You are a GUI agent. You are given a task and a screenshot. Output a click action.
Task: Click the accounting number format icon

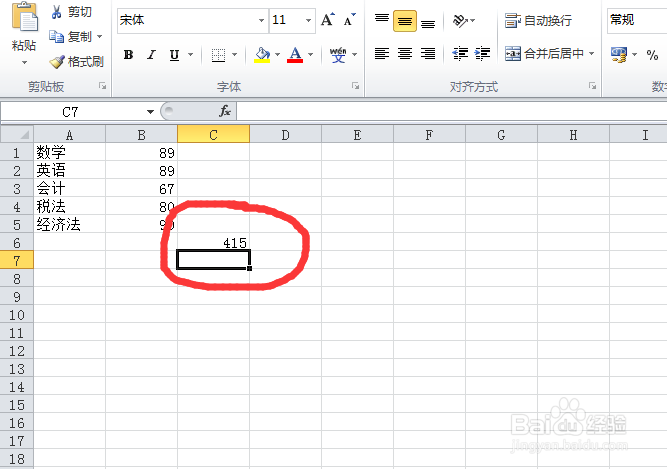pyautogui.click(x=619, y=54)
